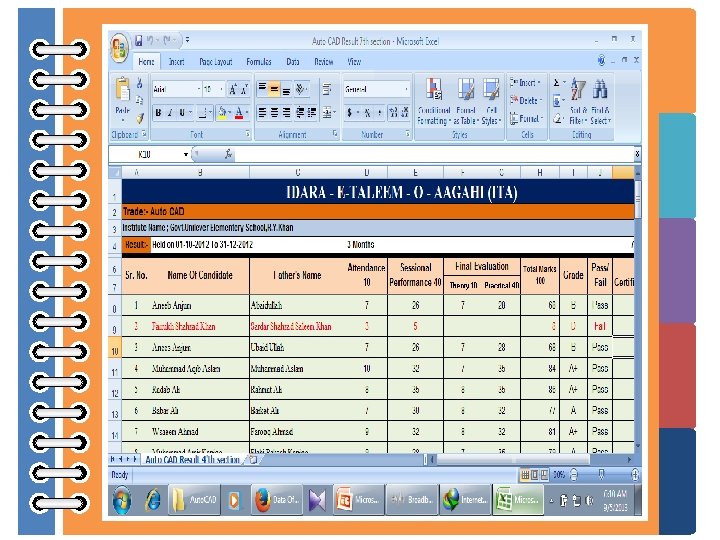Click the zoom slider handle

click(602, 474)
